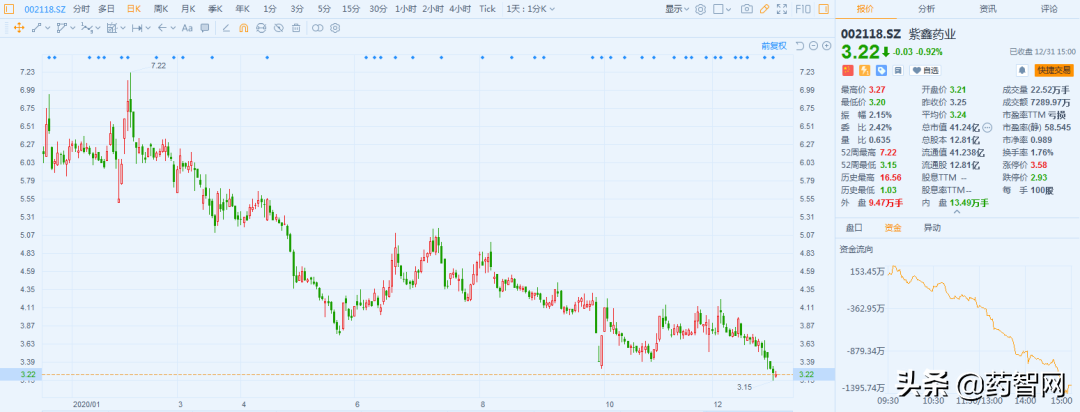Image resolution: width=1080 pixels, height=412 pixels.
Task: Select the 周K weekly period
Action: [161, 9]
